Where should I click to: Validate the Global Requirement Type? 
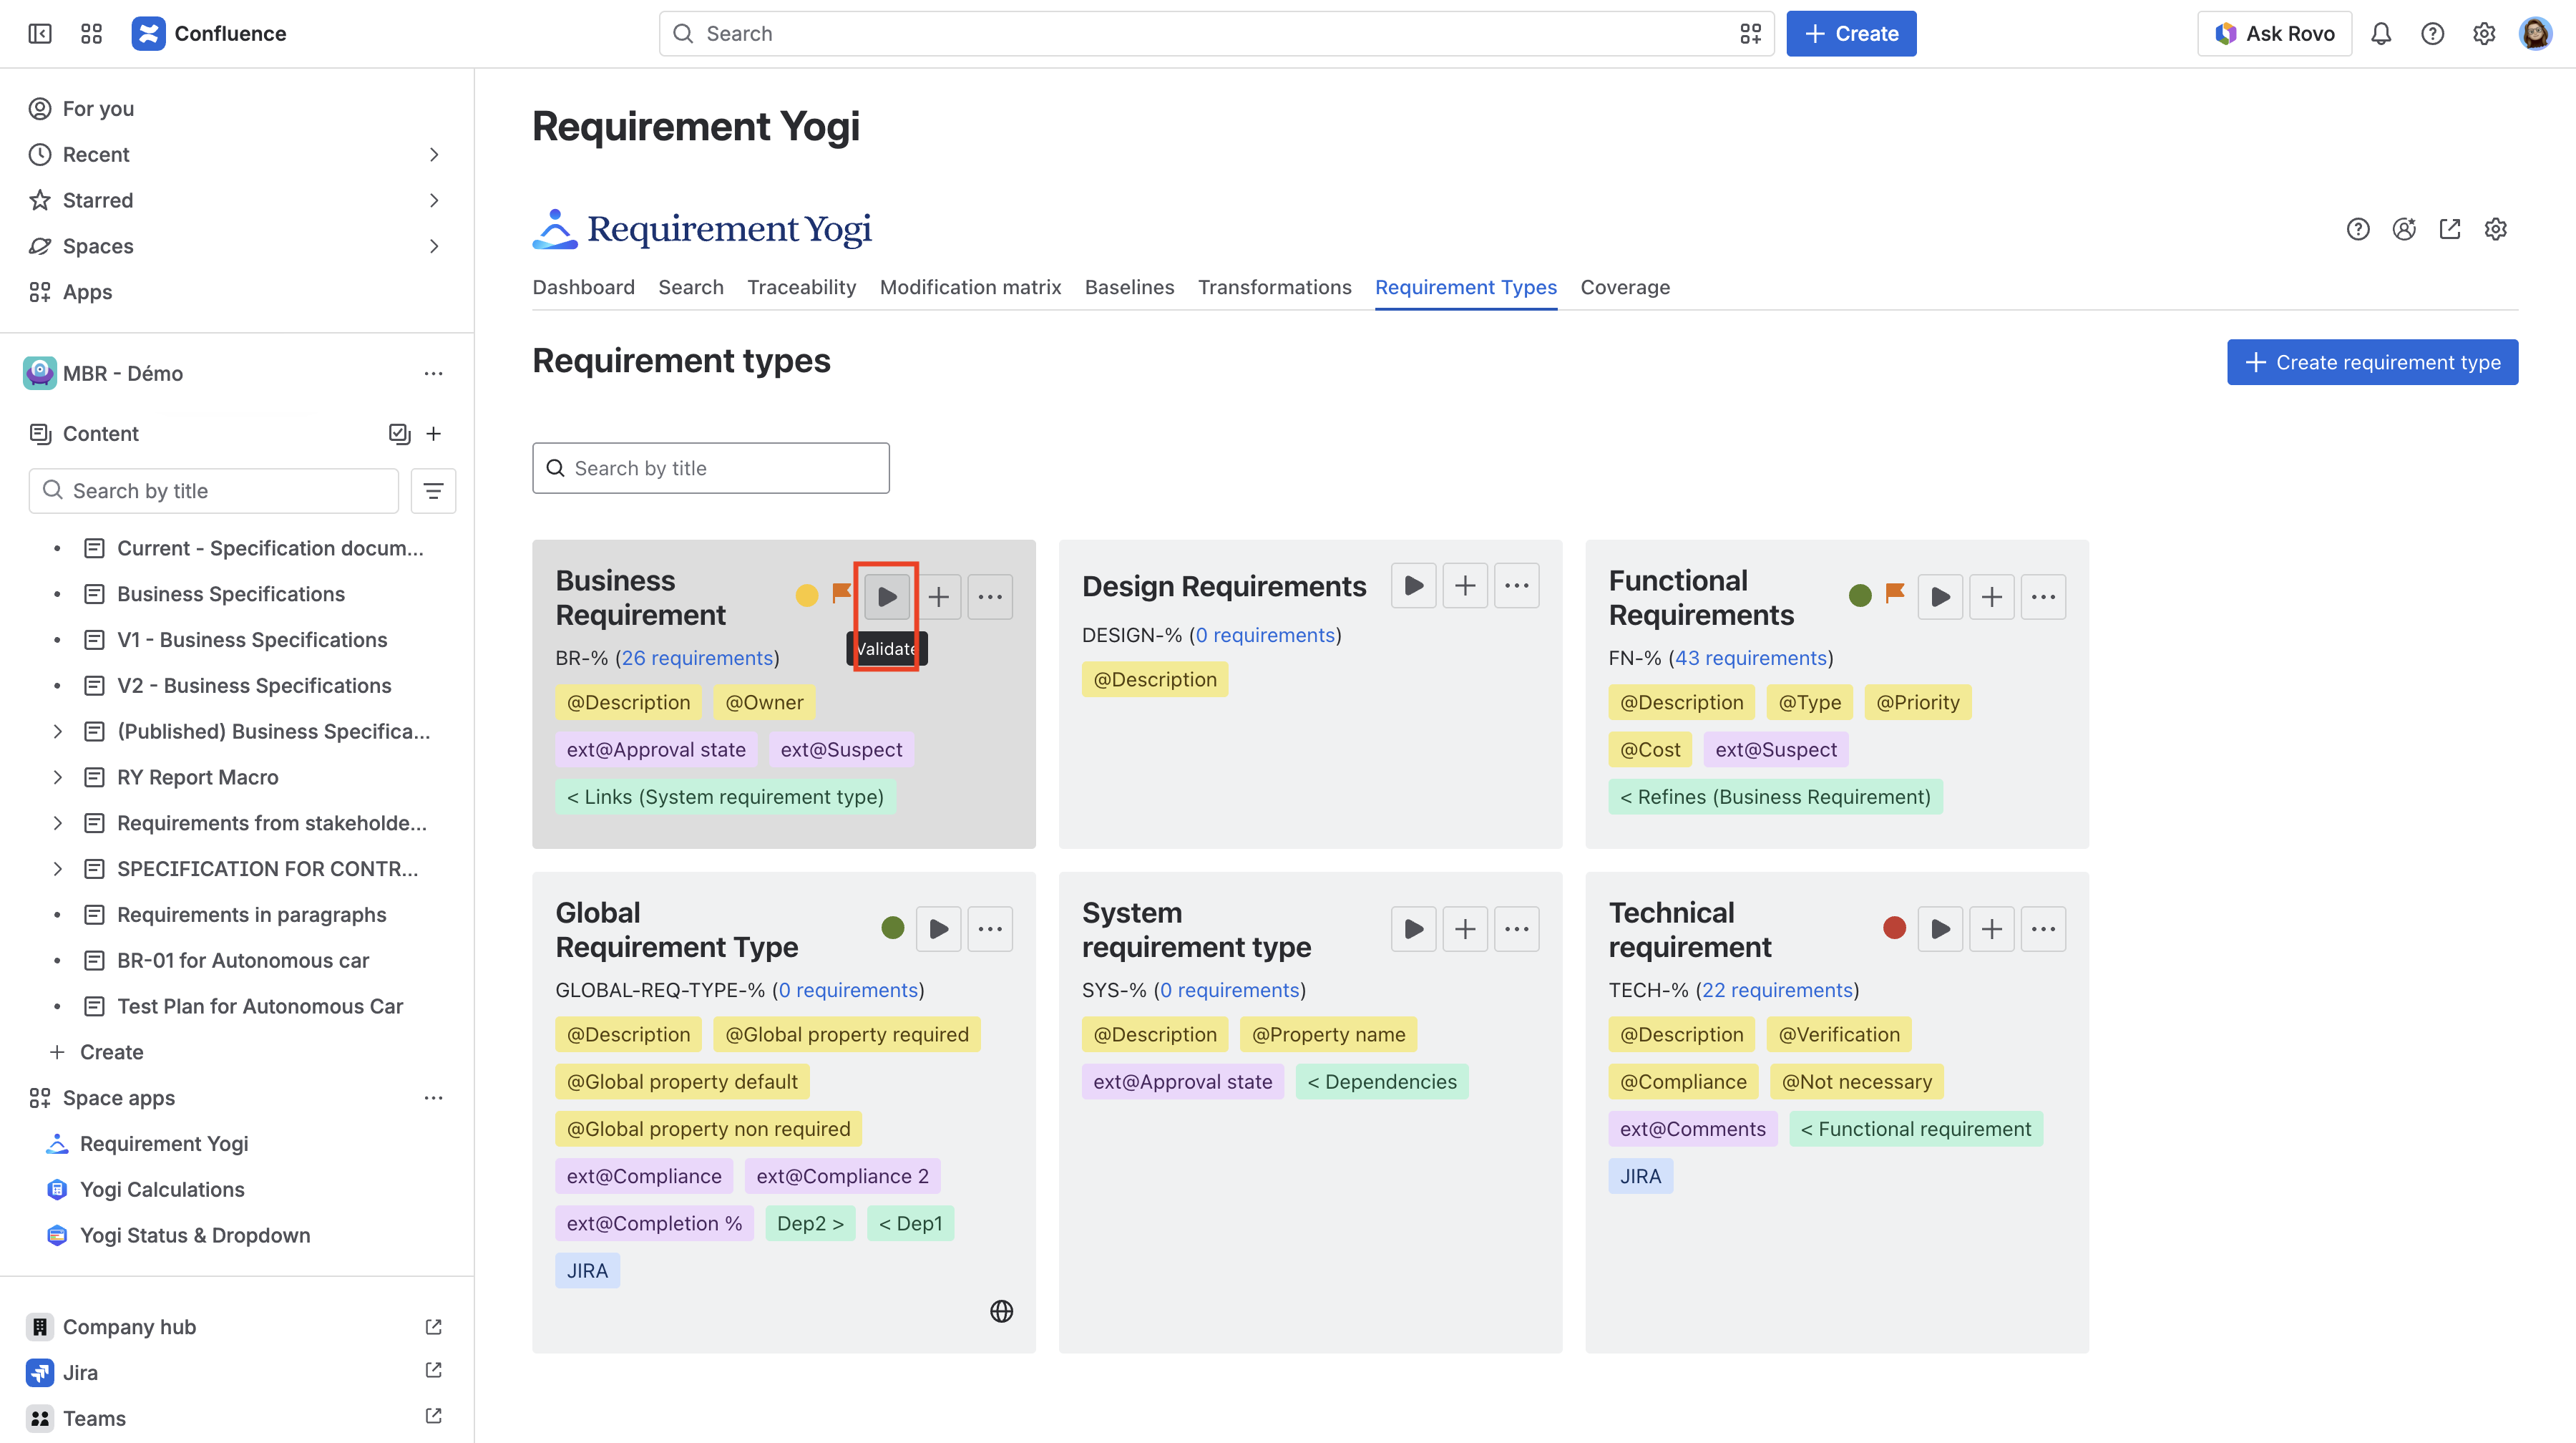point(939,929)
